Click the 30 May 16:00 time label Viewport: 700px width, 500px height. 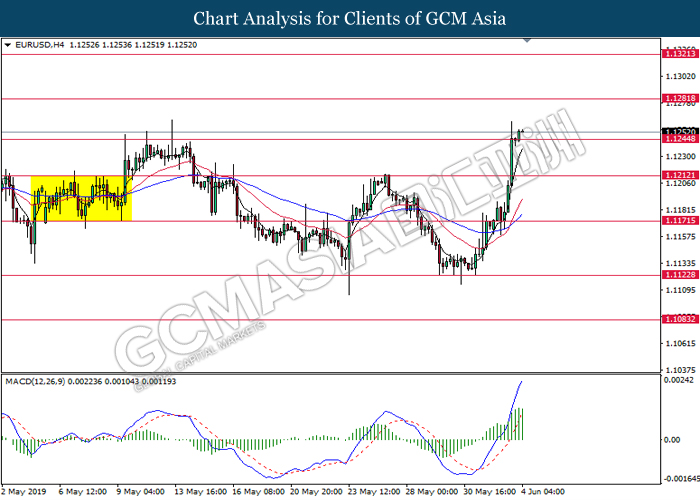490,492
